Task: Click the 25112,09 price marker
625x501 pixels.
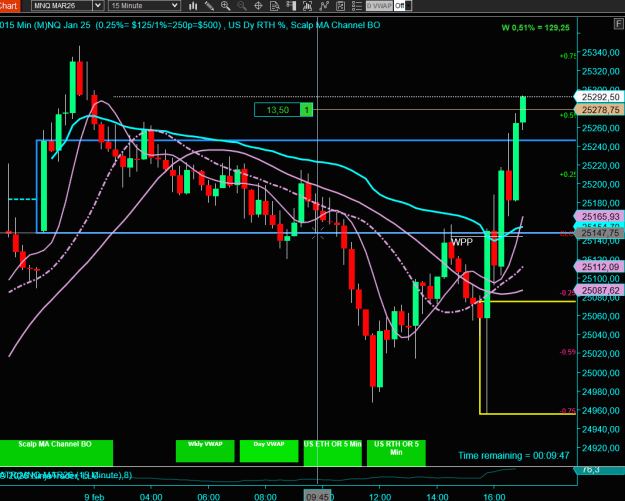Action: (599, 267)
